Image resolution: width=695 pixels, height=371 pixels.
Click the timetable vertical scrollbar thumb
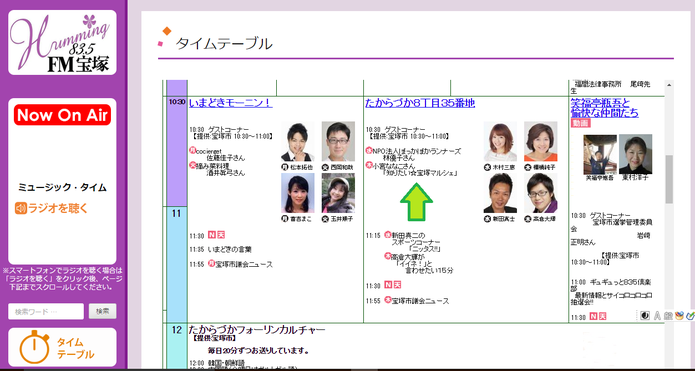pyautogui.click(x=669, y=179)
